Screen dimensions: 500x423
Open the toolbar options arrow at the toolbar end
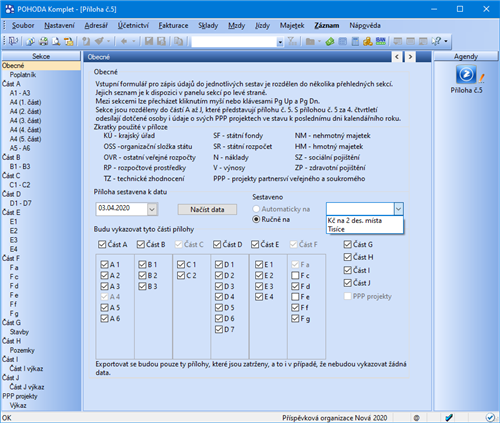click(x=446, y=42)
